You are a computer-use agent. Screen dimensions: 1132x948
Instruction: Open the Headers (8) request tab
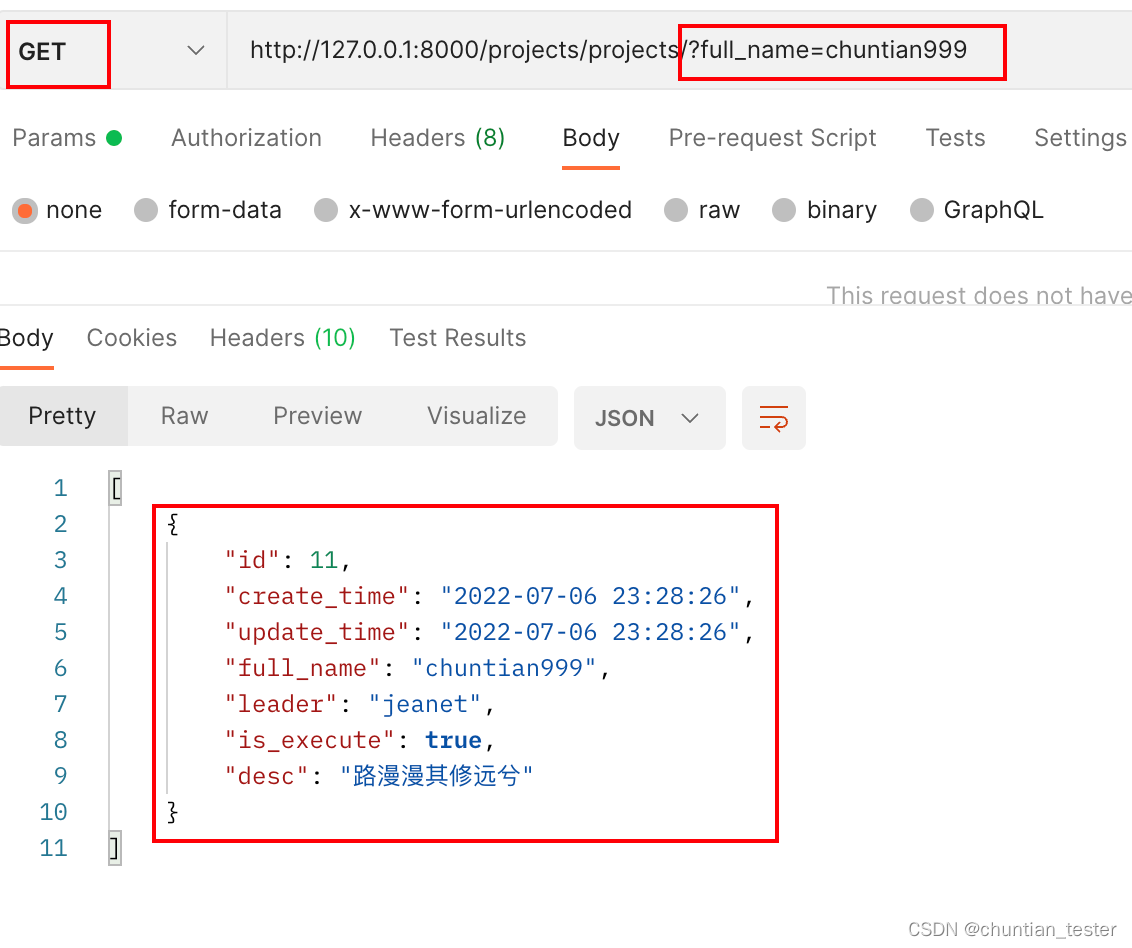point(437,137)
